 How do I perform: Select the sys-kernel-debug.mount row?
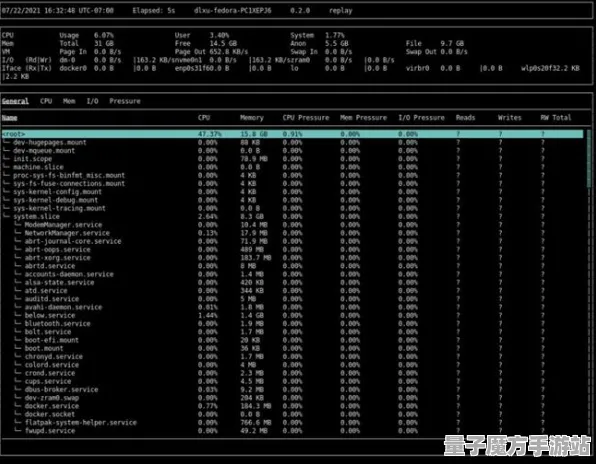click(292, 200)
